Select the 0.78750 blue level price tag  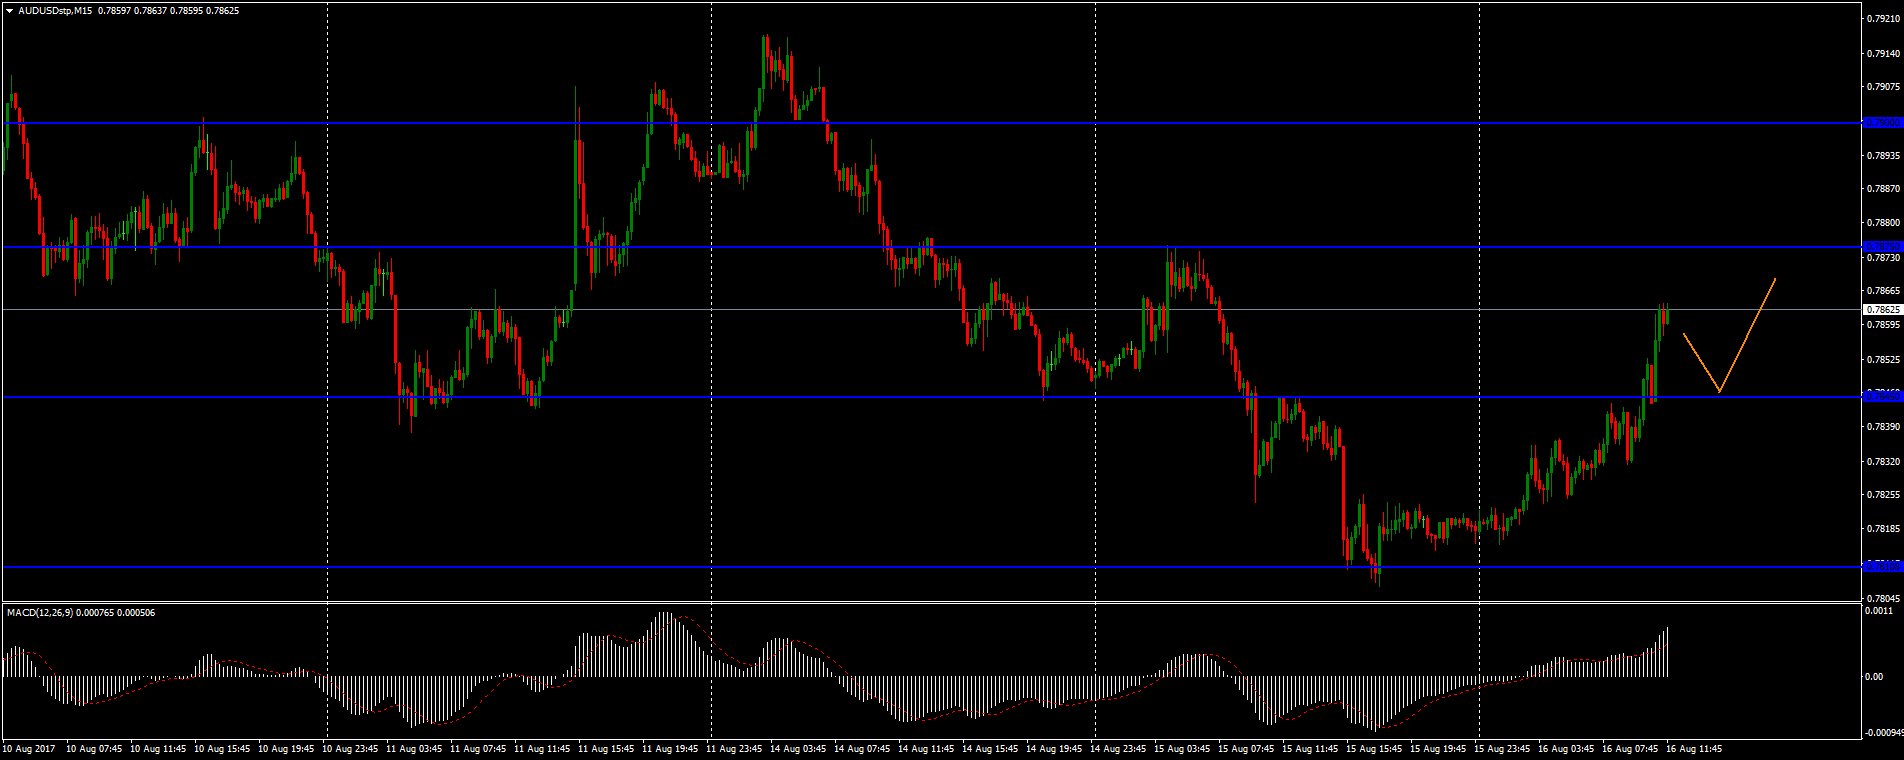pos(1882,247)
